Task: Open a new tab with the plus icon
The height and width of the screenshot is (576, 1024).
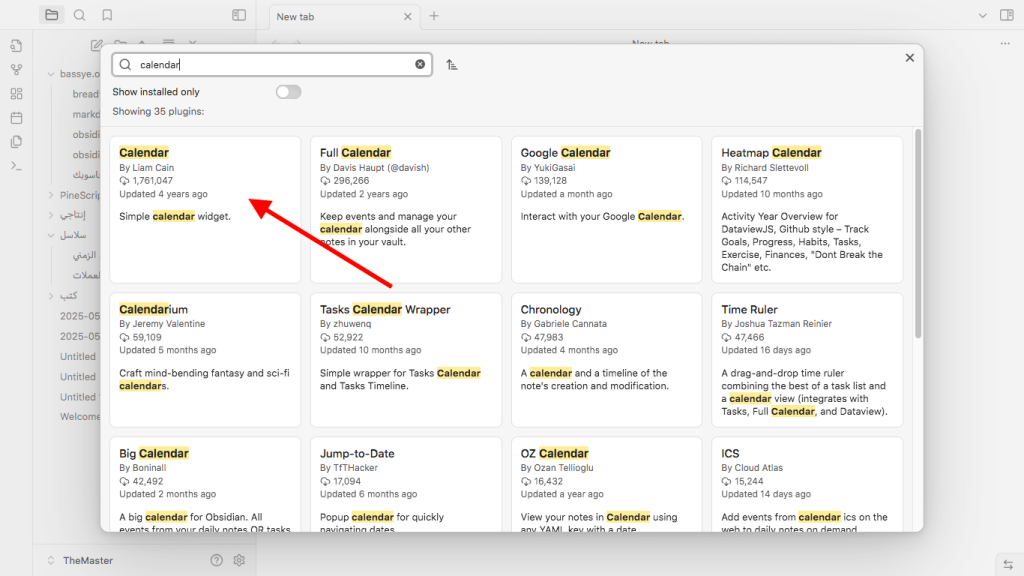Action: (x=434, y=16)
